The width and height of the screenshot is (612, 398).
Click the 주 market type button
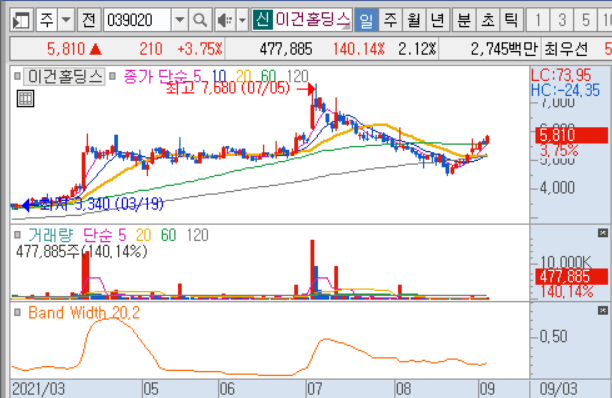point(47,20)
